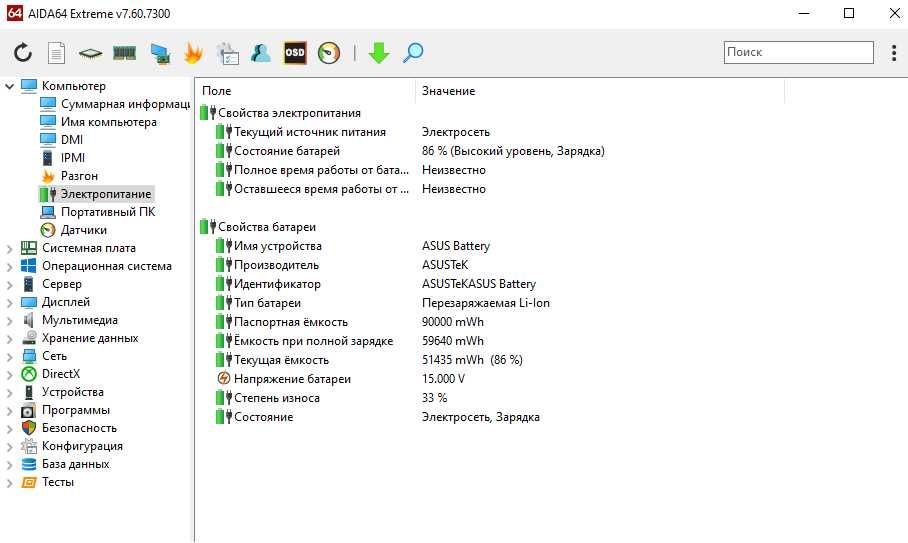Open the sensor gauge toolbar icon
This screenshot has height=543, width=908.
tap(329, 53)
